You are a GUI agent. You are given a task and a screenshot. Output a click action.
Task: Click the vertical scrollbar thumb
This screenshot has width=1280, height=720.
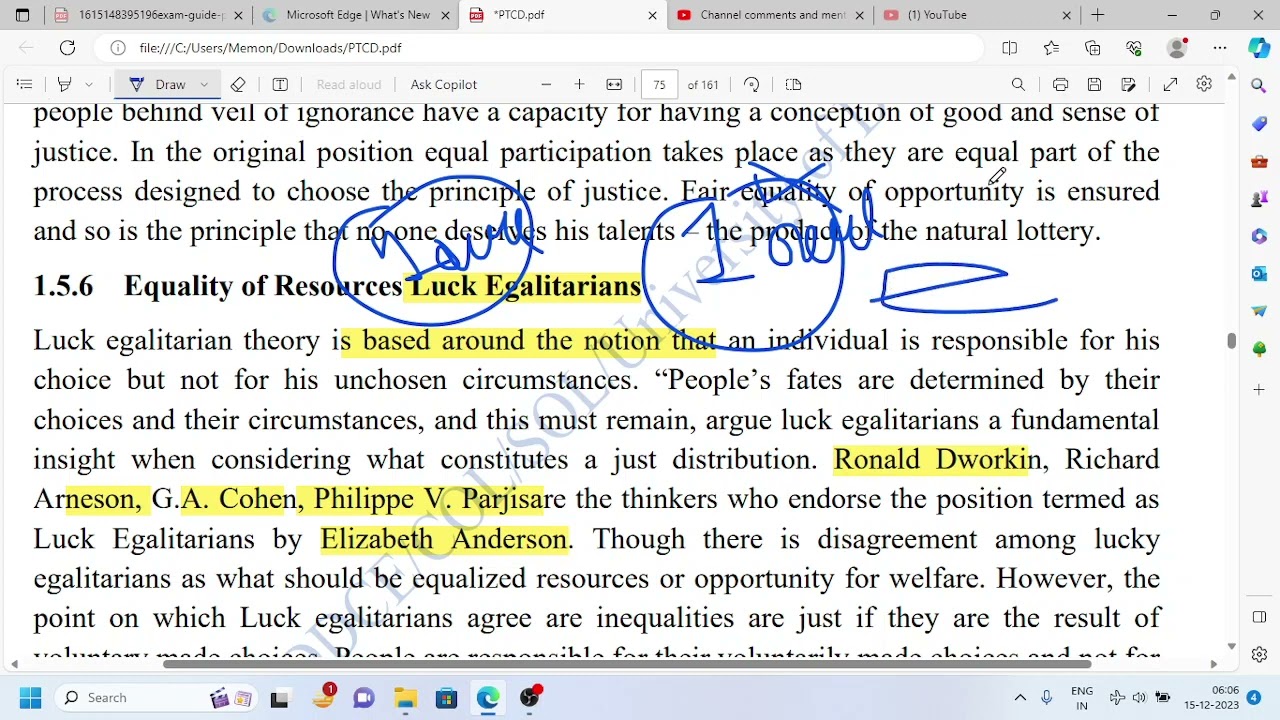(1231, 341)
